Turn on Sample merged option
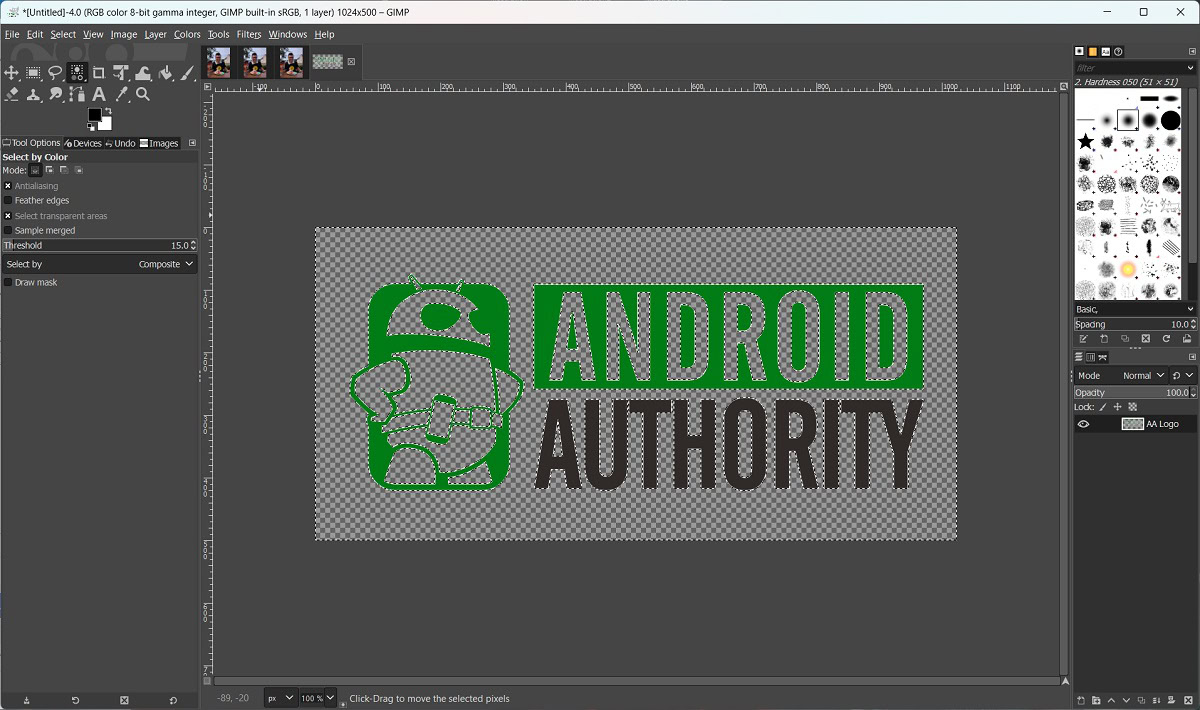Image resolution: width=1200 pixels, height=710 pixels. tap(8, 231)
